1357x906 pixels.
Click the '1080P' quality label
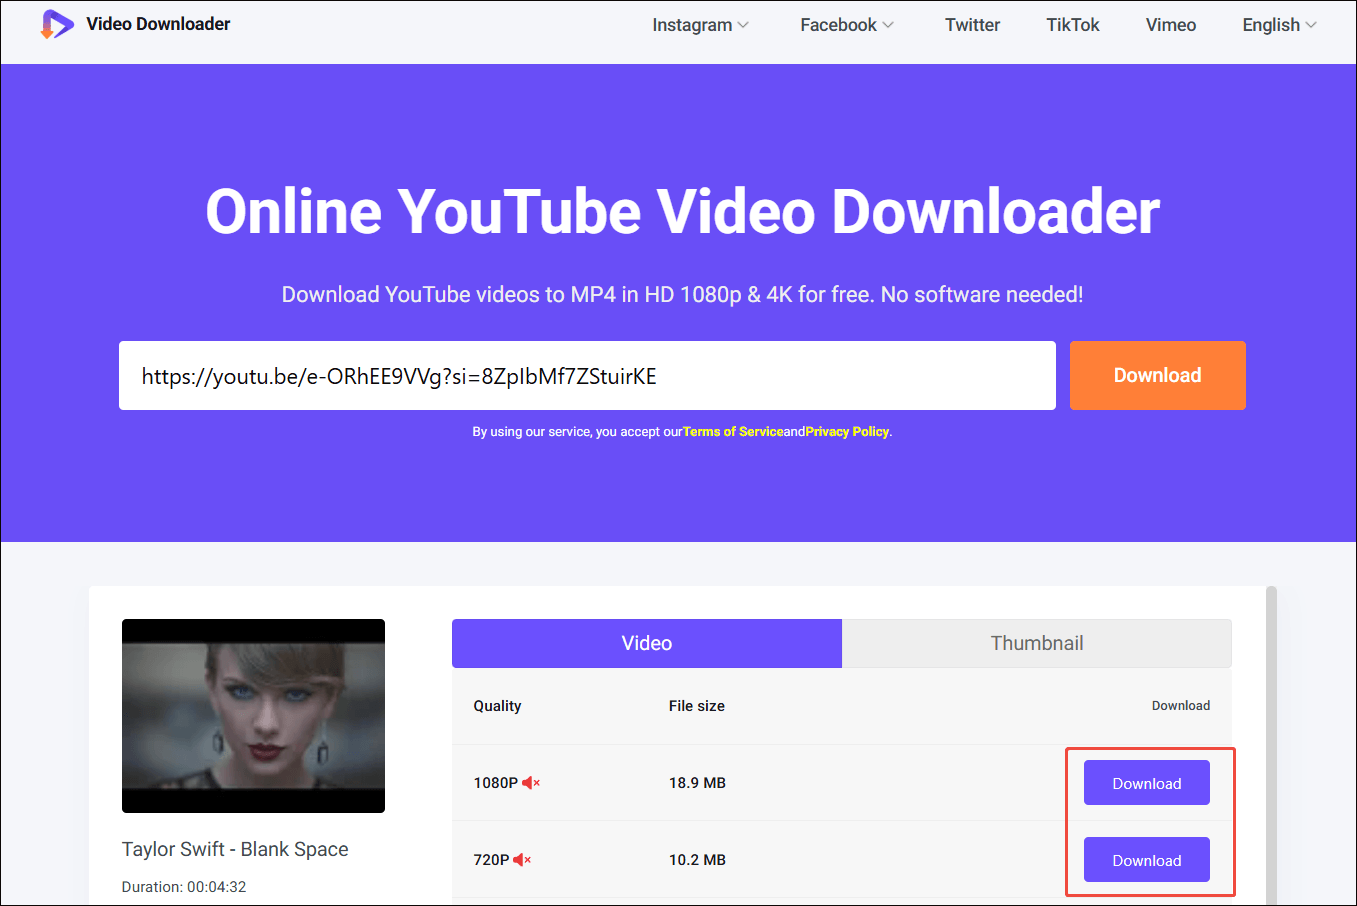495,783
